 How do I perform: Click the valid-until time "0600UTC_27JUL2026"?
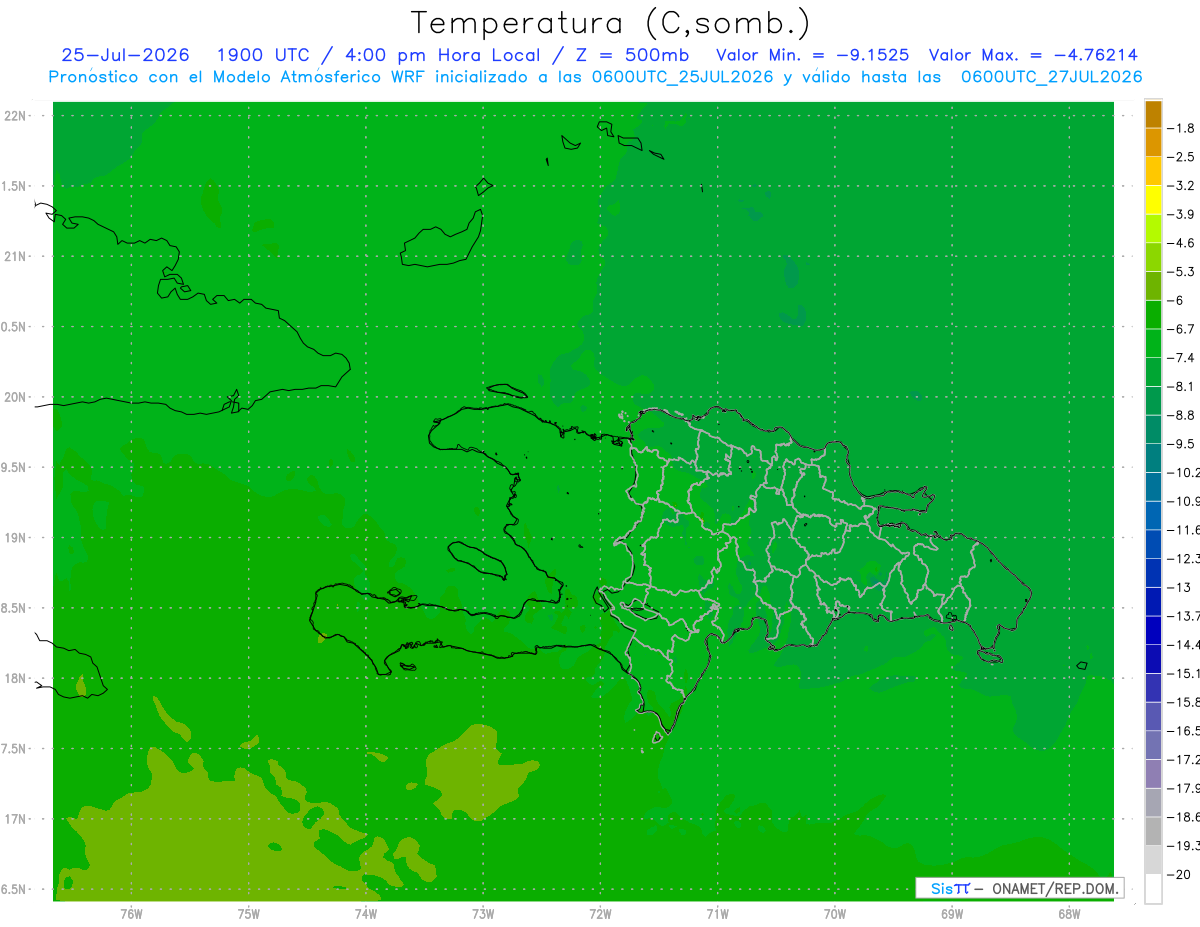(x=1051, y=77)
